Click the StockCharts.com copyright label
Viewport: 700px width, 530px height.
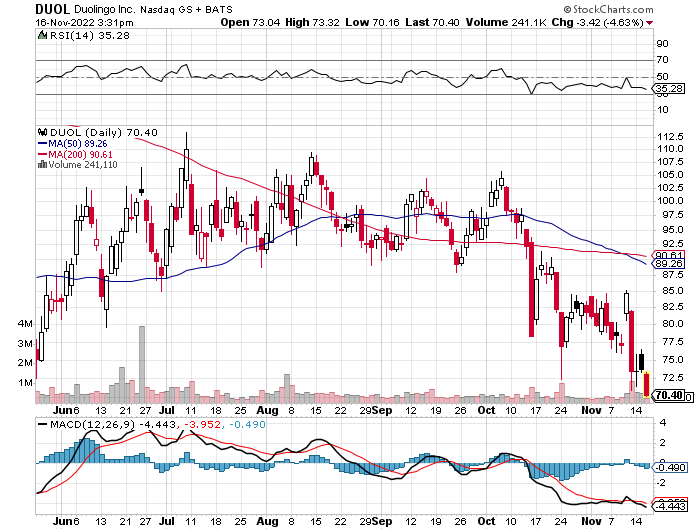tap(608, 9)
